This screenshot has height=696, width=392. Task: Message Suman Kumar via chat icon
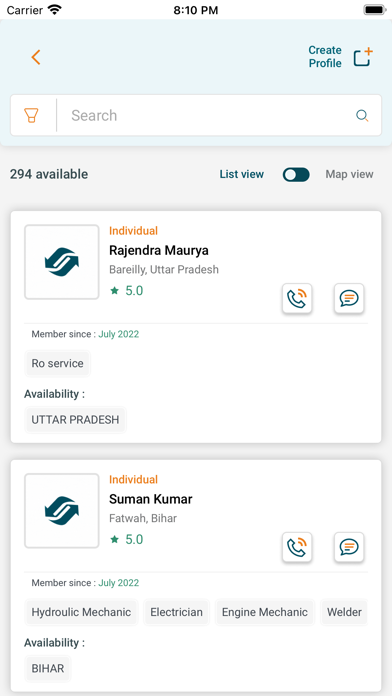click(349, 547)
